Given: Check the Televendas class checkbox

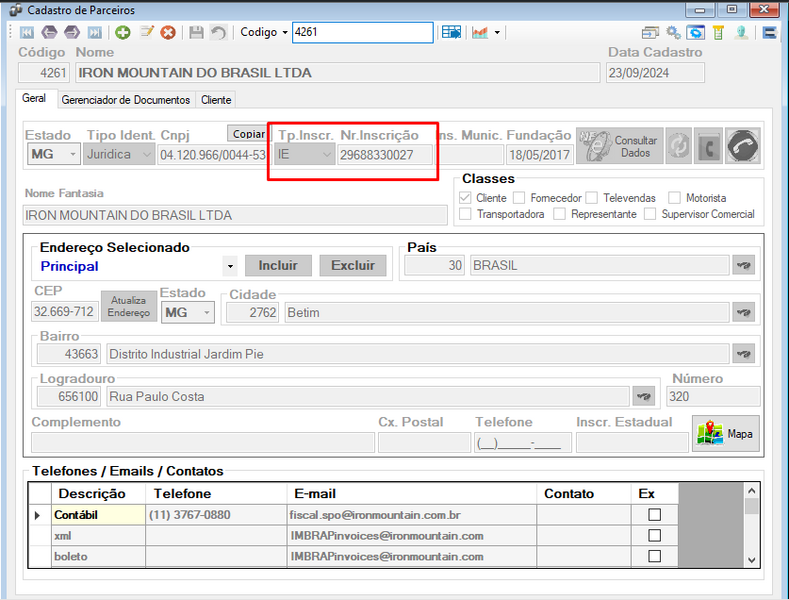Looking at the screenshot, I should (592, 198).
